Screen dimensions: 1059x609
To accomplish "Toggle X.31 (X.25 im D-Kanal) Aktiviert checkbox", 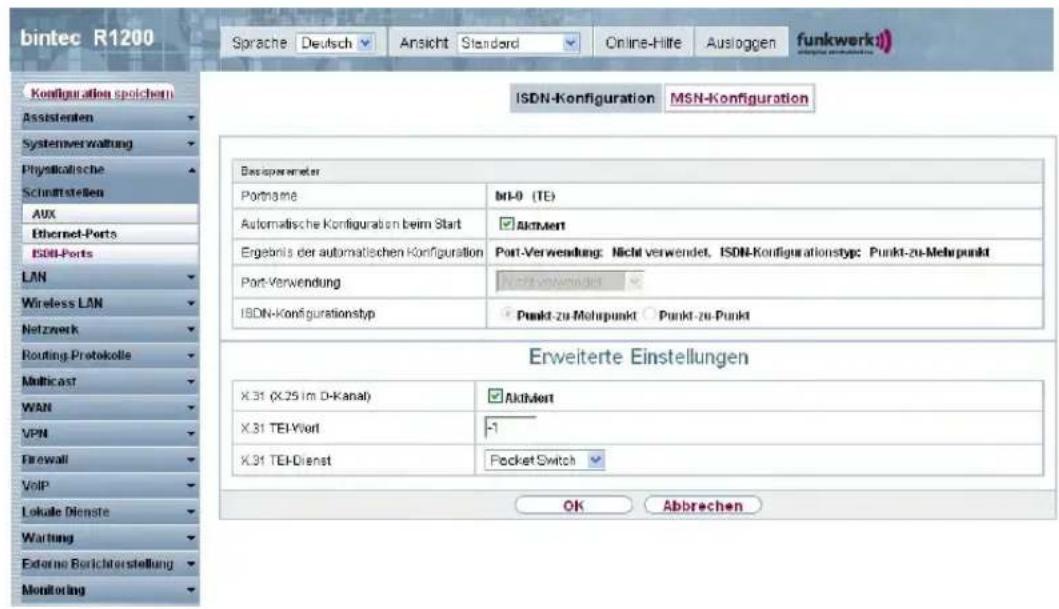I will coord(495,396).
